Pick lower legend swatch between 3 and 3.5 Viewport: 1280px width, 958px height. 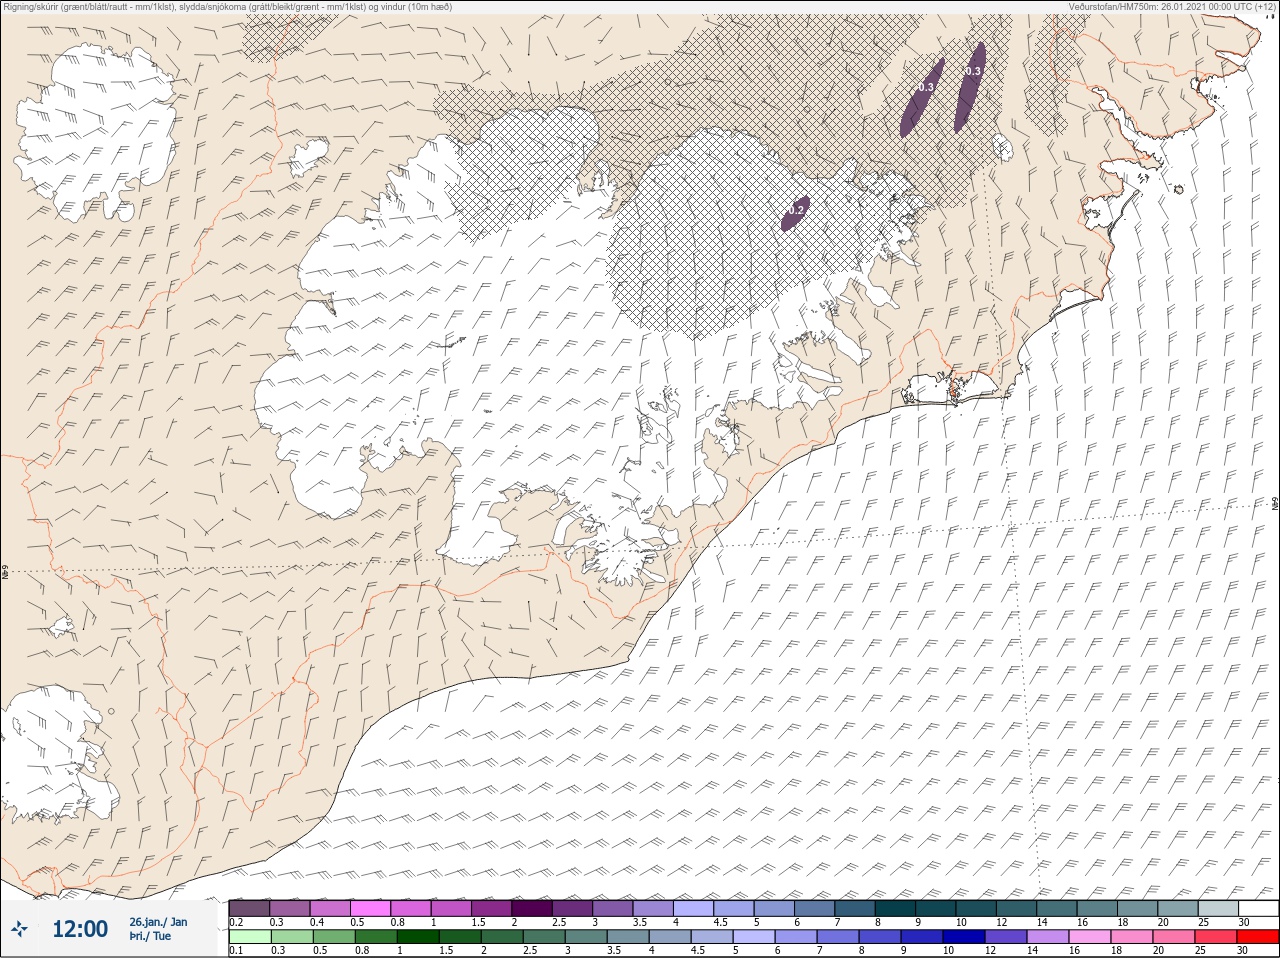pyautogui.click(x=586, y=938)
